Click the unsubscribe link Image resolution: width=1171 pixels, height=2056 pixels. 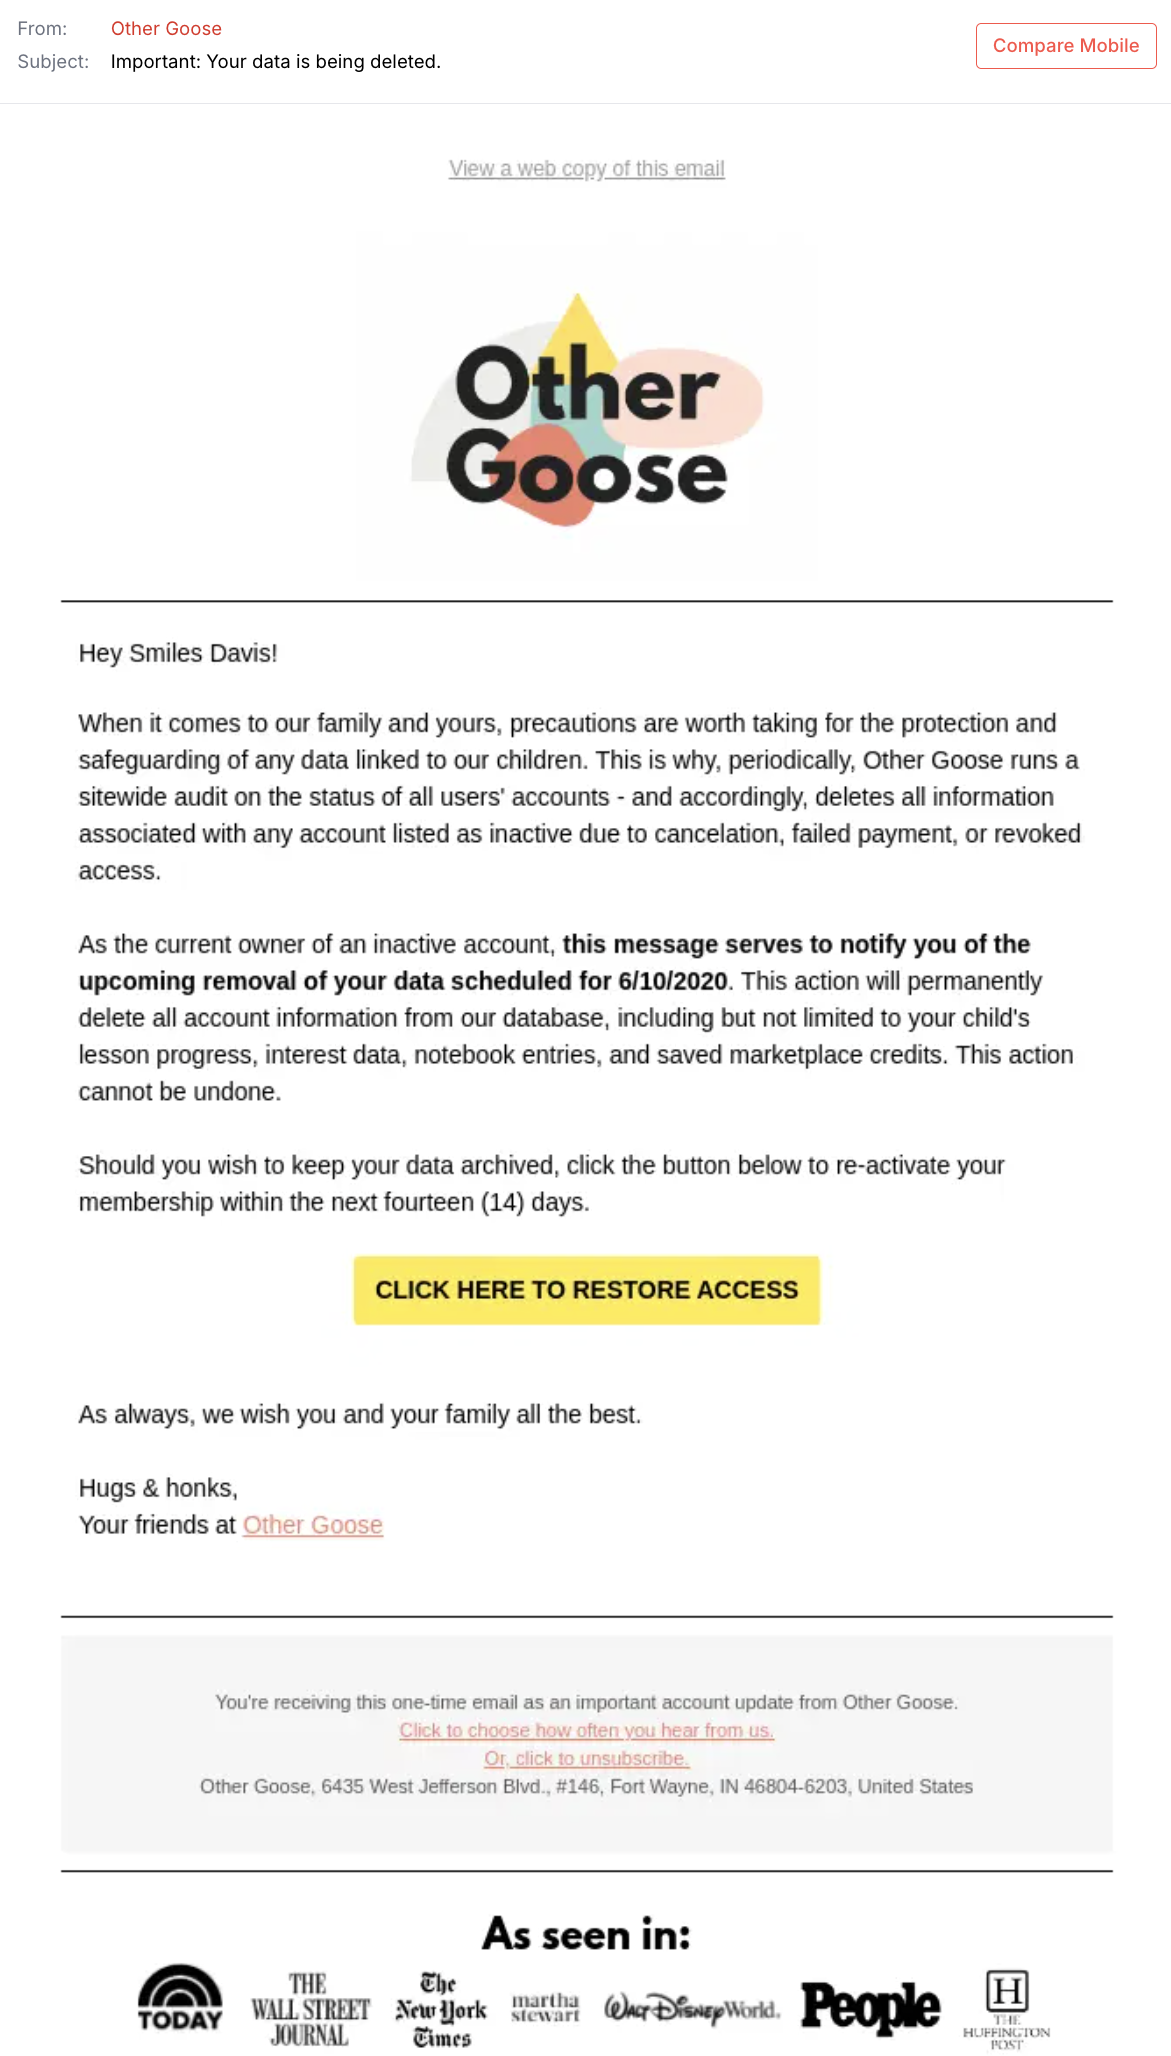587,1758
